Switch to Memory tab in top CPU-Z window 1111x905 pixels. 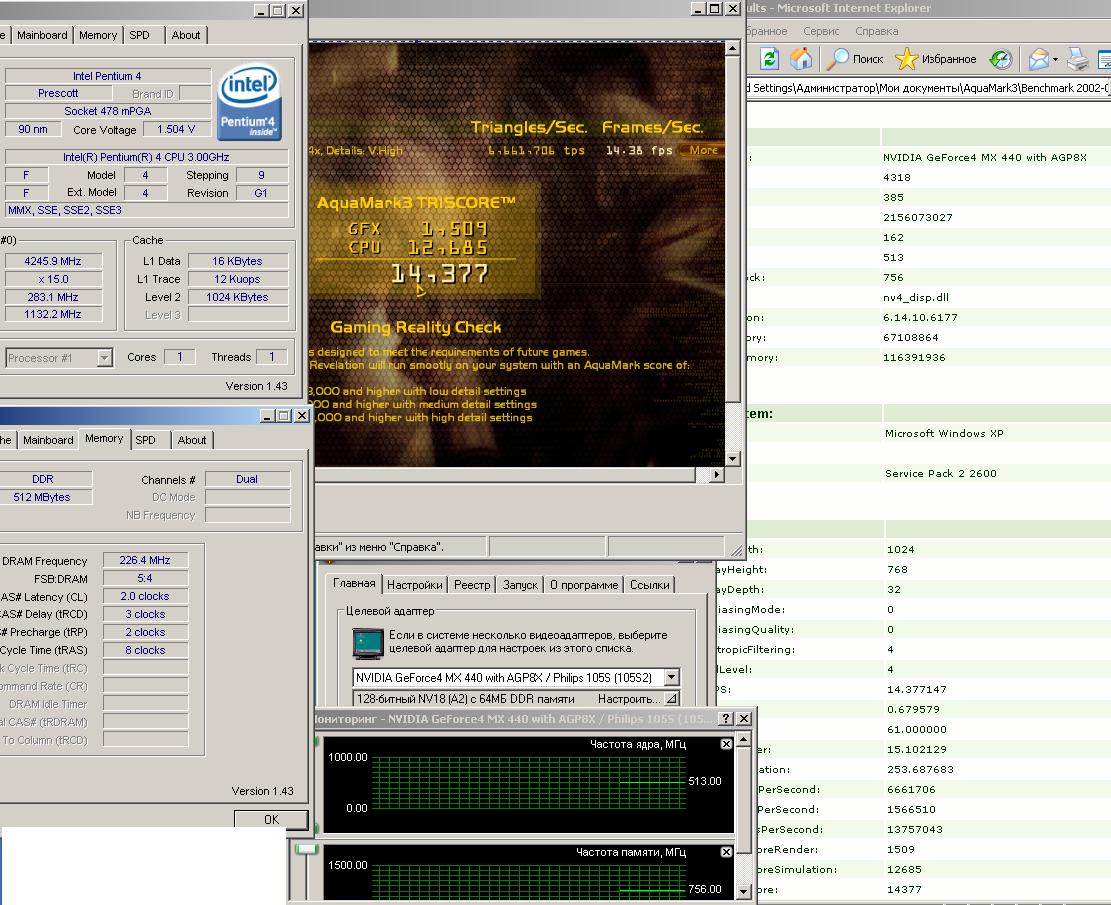click(x=98, y=35)
